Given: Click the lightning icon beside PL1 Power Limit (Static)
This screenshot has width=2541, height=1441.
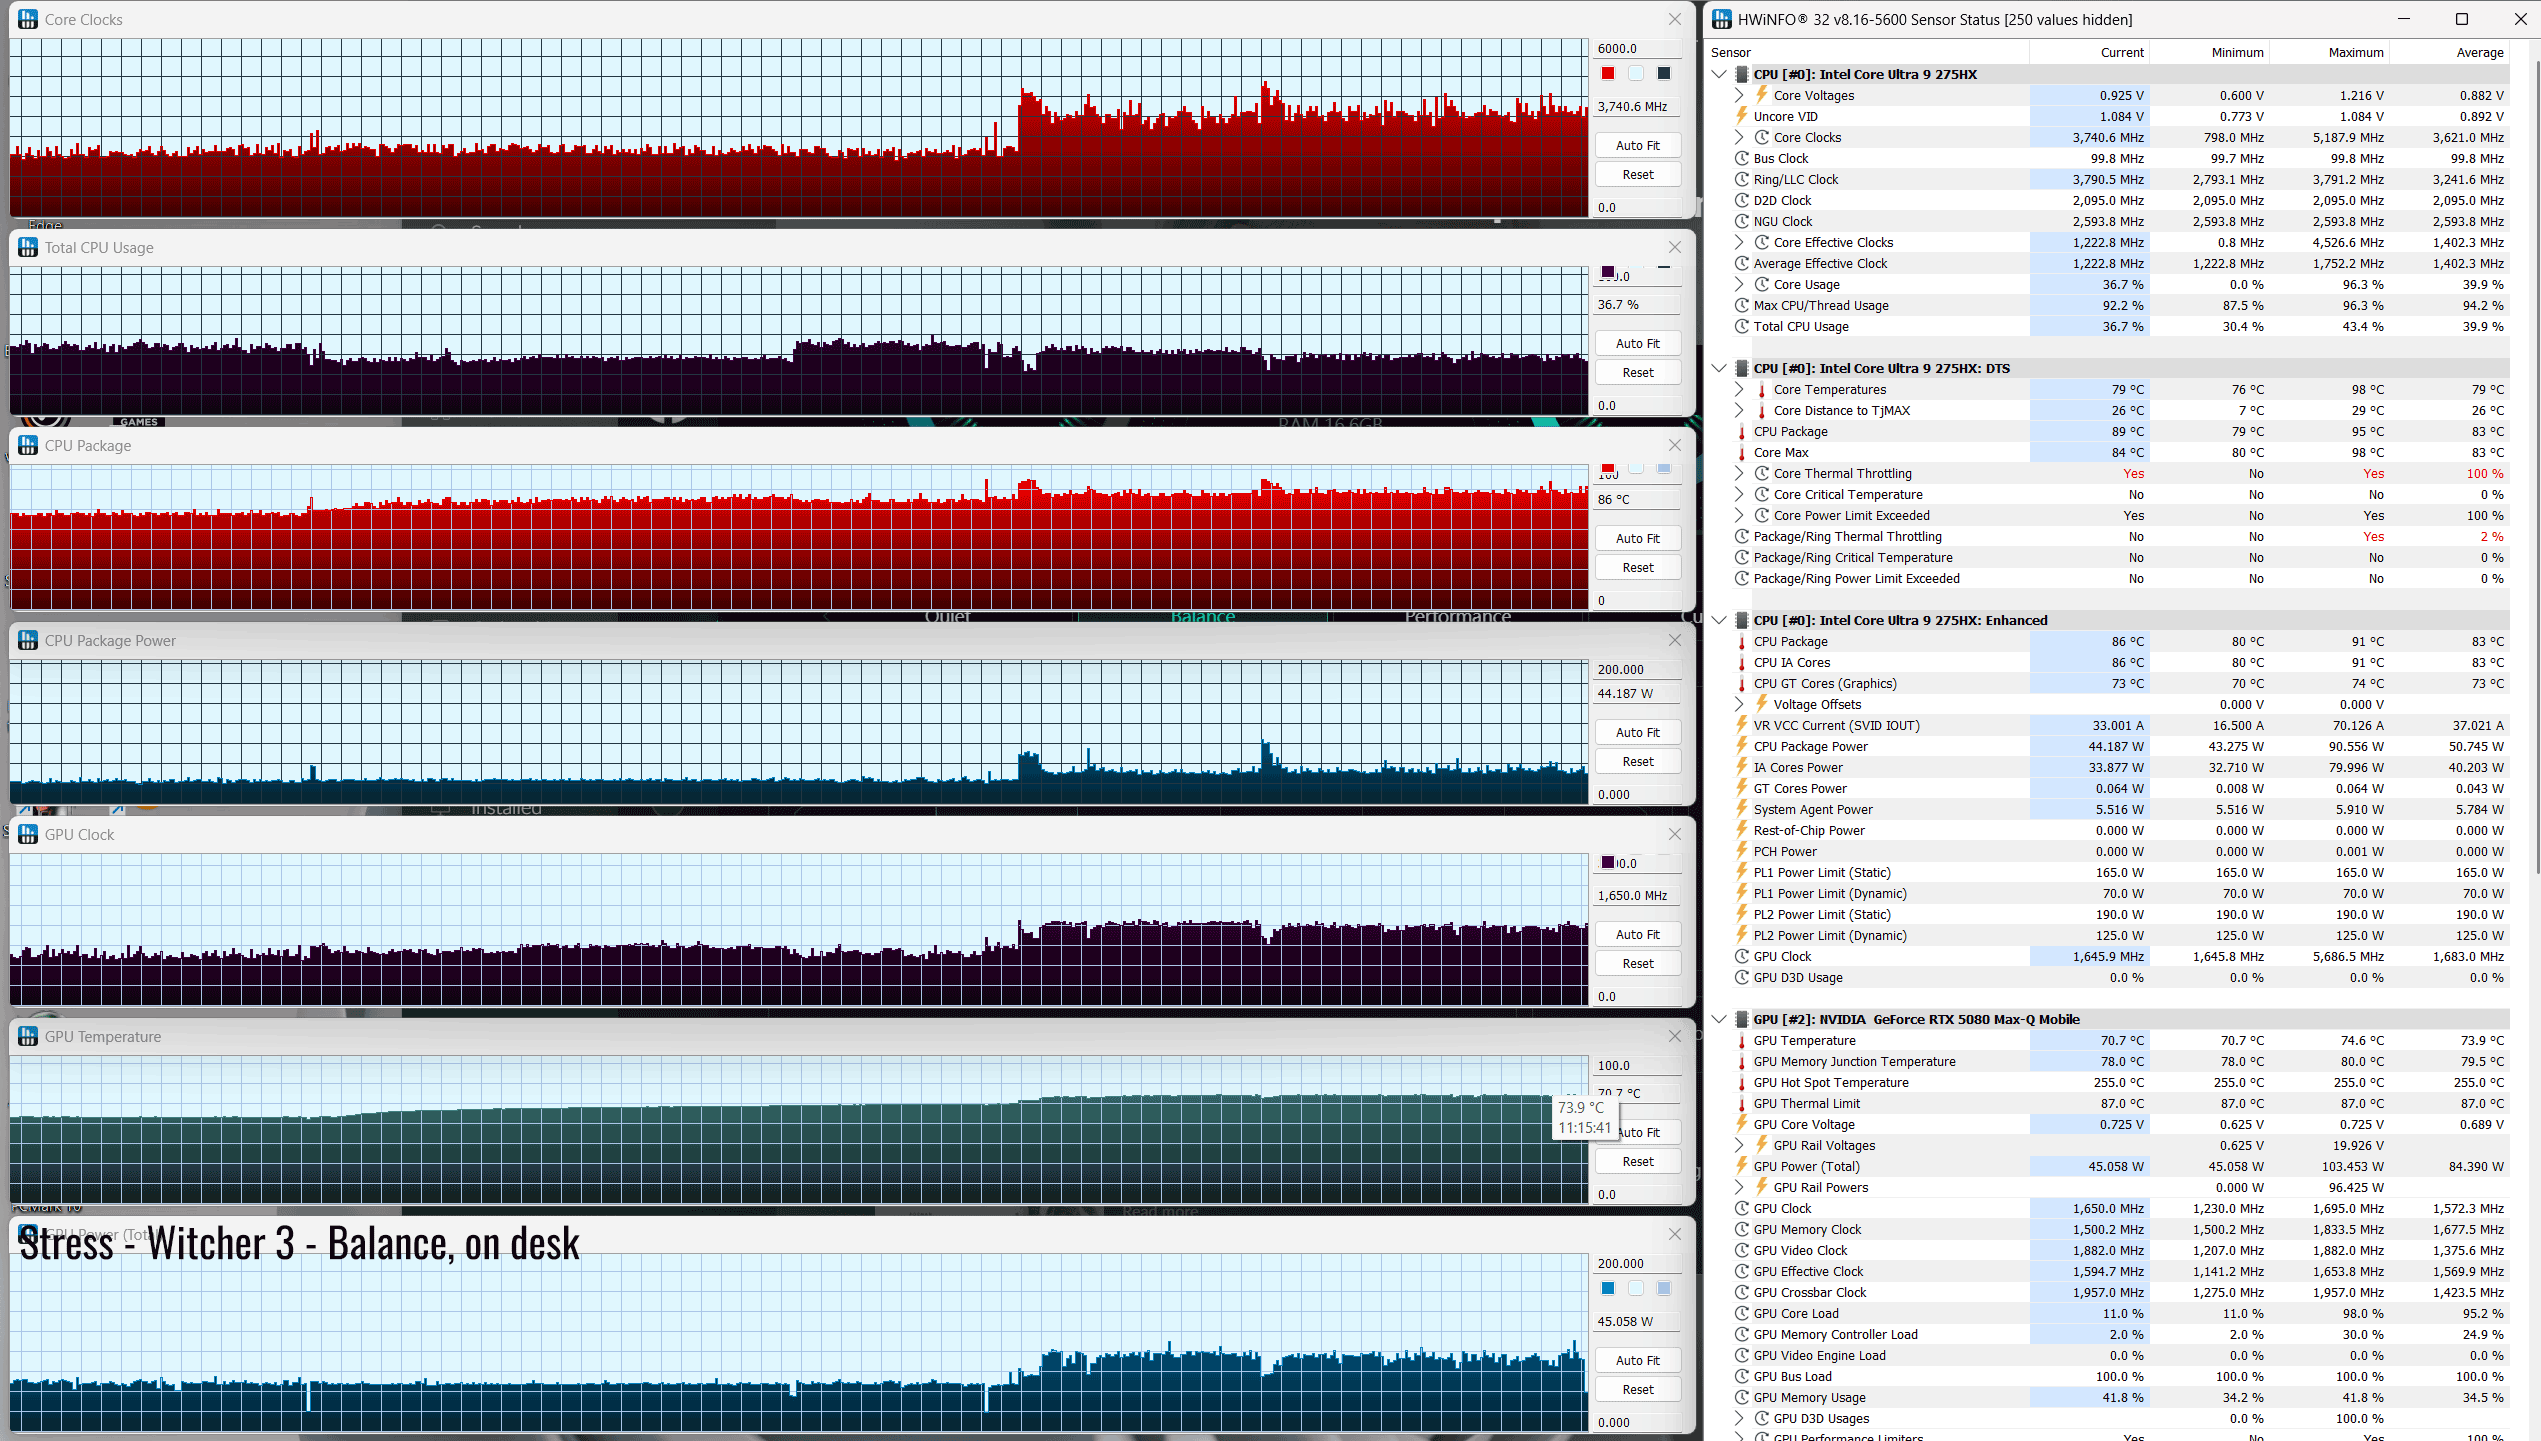Looking at the screenshot, I should coord(1742,872).
